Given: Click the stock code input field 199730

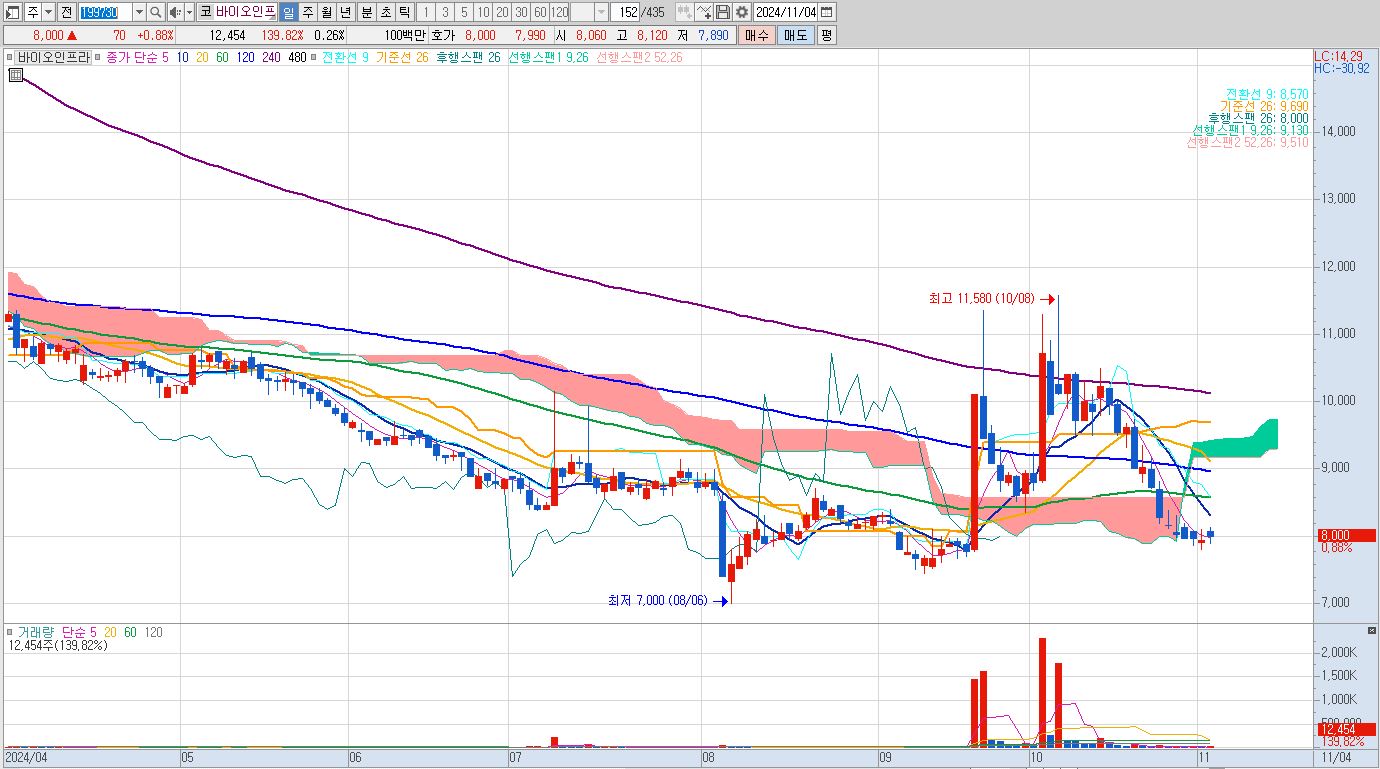Looking at the screenshot, I should (105, 12).
